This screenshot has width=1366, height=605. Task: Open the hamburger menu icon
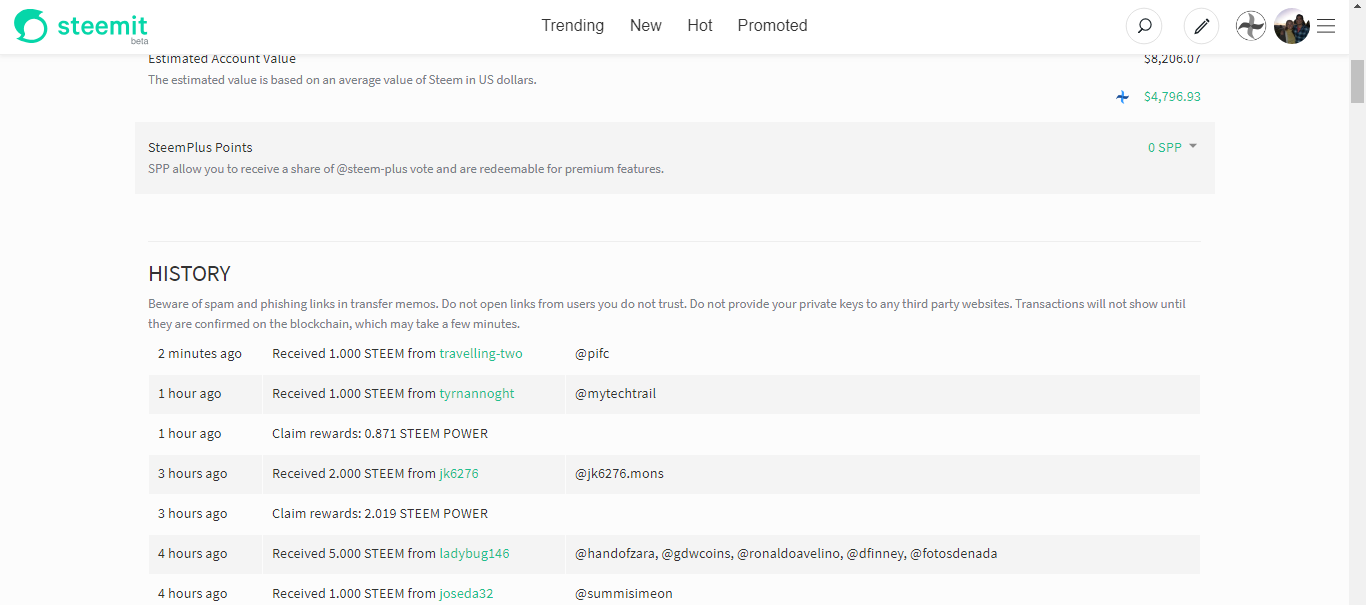(1326, 26)
